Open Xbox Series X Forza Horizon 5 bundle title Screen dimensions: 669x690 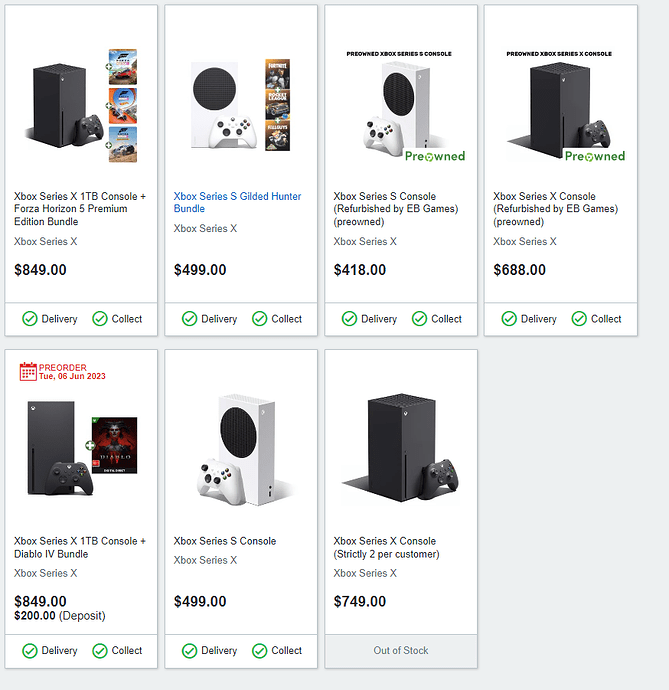(x=80, y=208)
